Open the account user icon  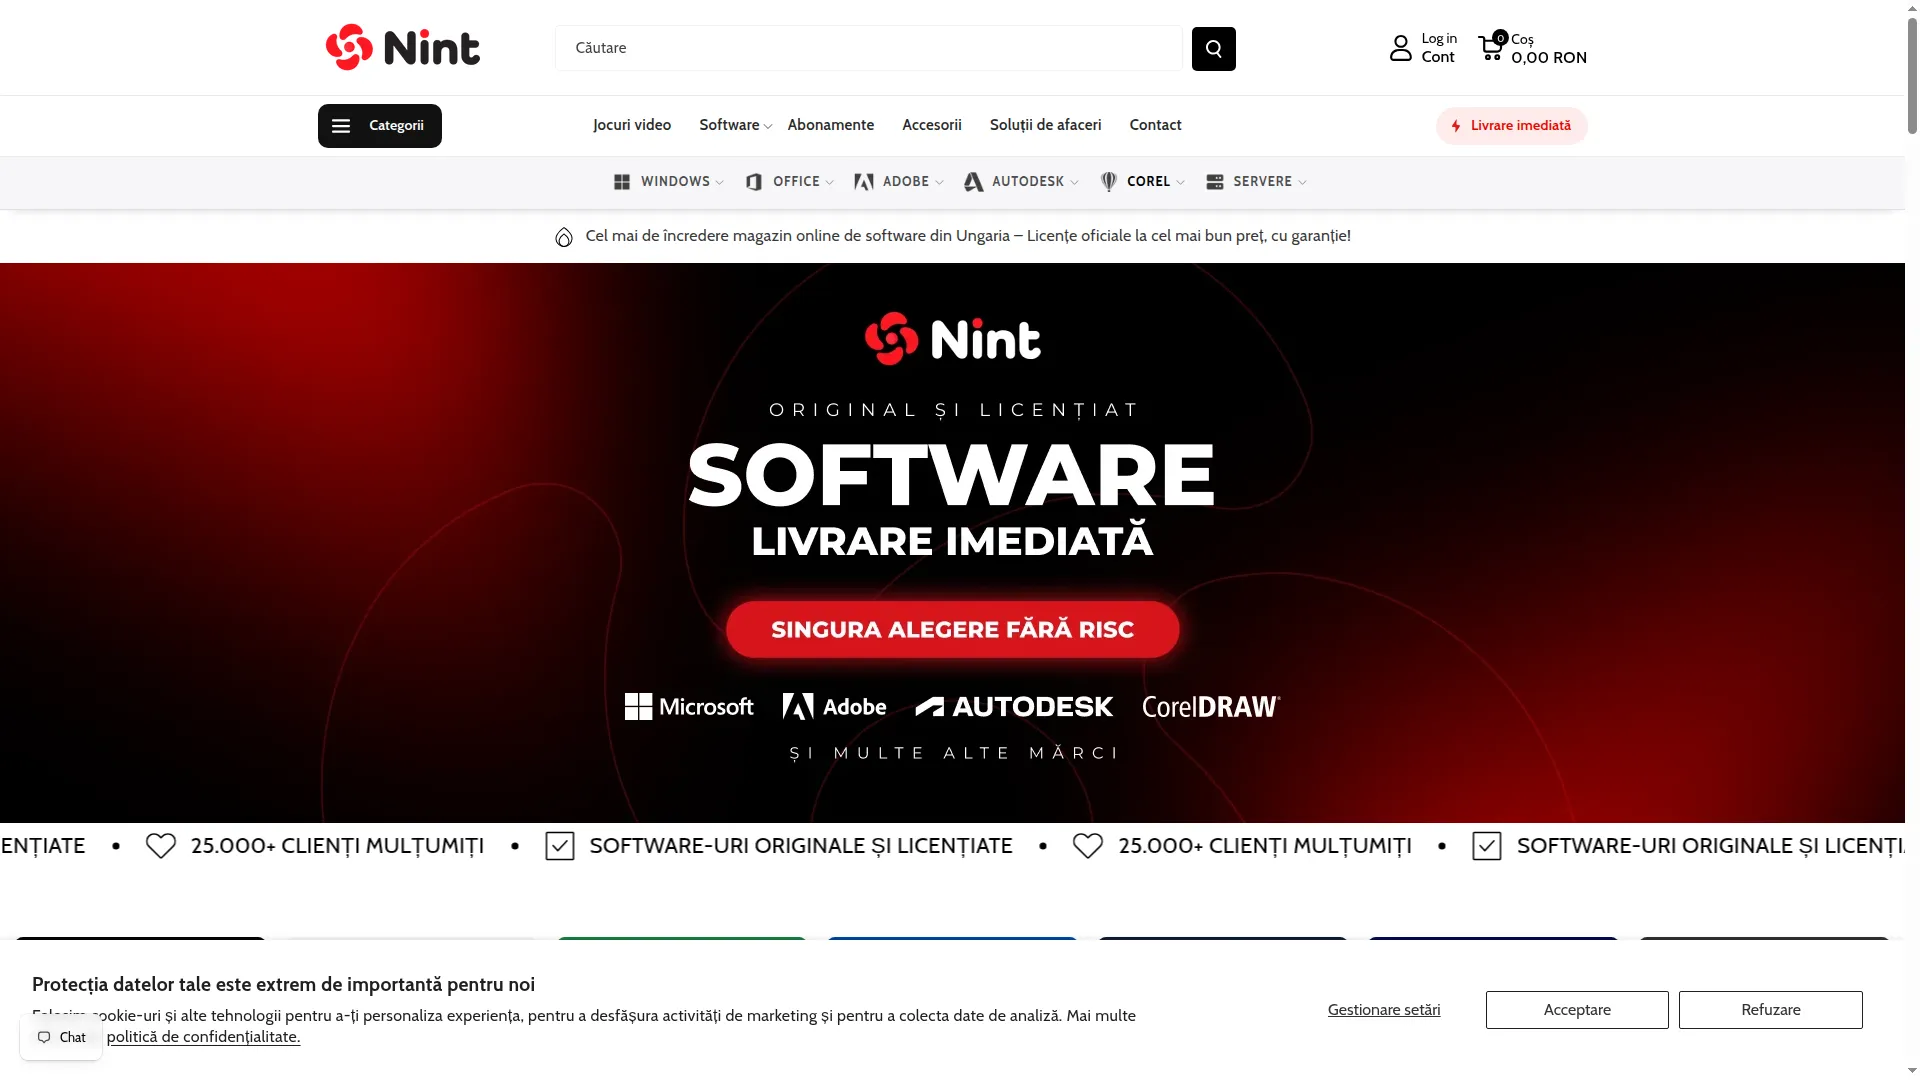click(x=1400, y=48)
